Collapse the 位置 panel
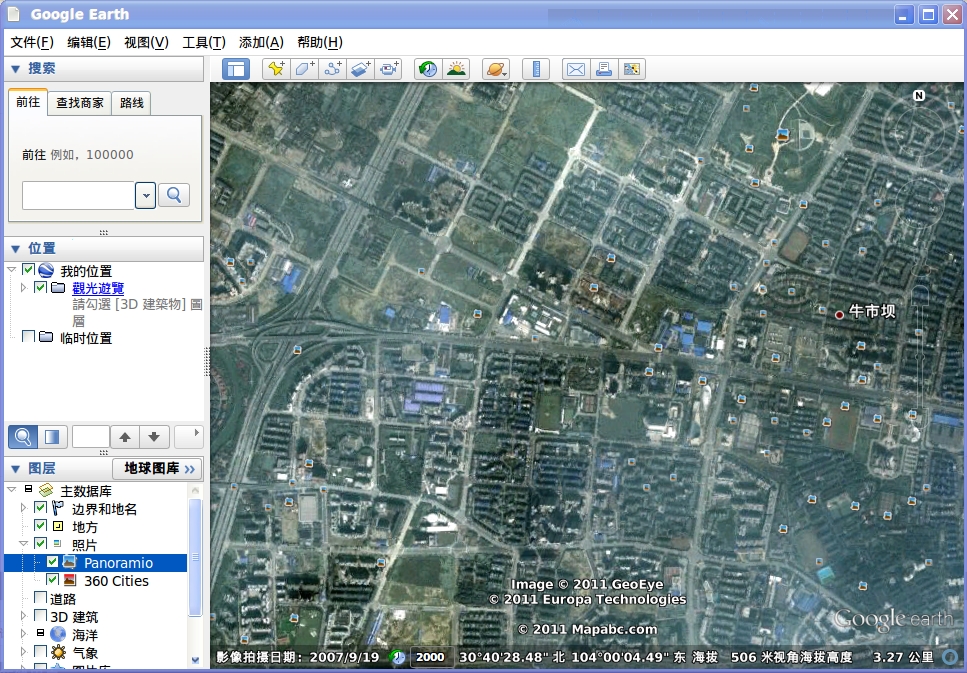Image resolution: width=967 pixels, height=673 pixels. (16, 249)
